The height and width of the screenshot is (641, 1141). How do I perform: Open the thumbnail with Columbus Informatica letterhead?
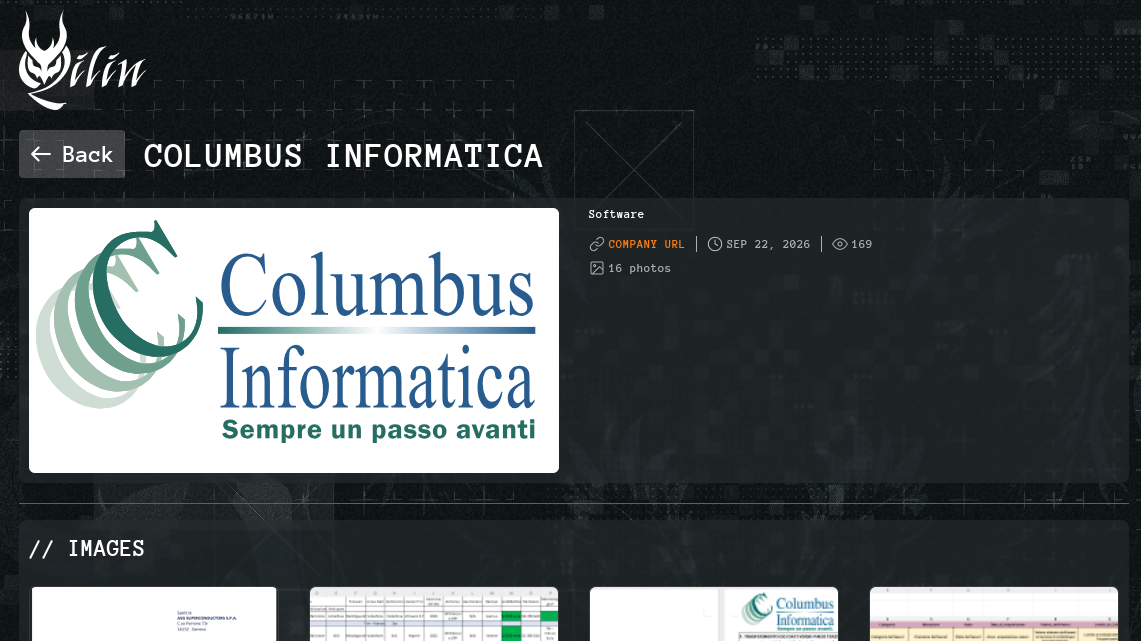click(714, 614)
